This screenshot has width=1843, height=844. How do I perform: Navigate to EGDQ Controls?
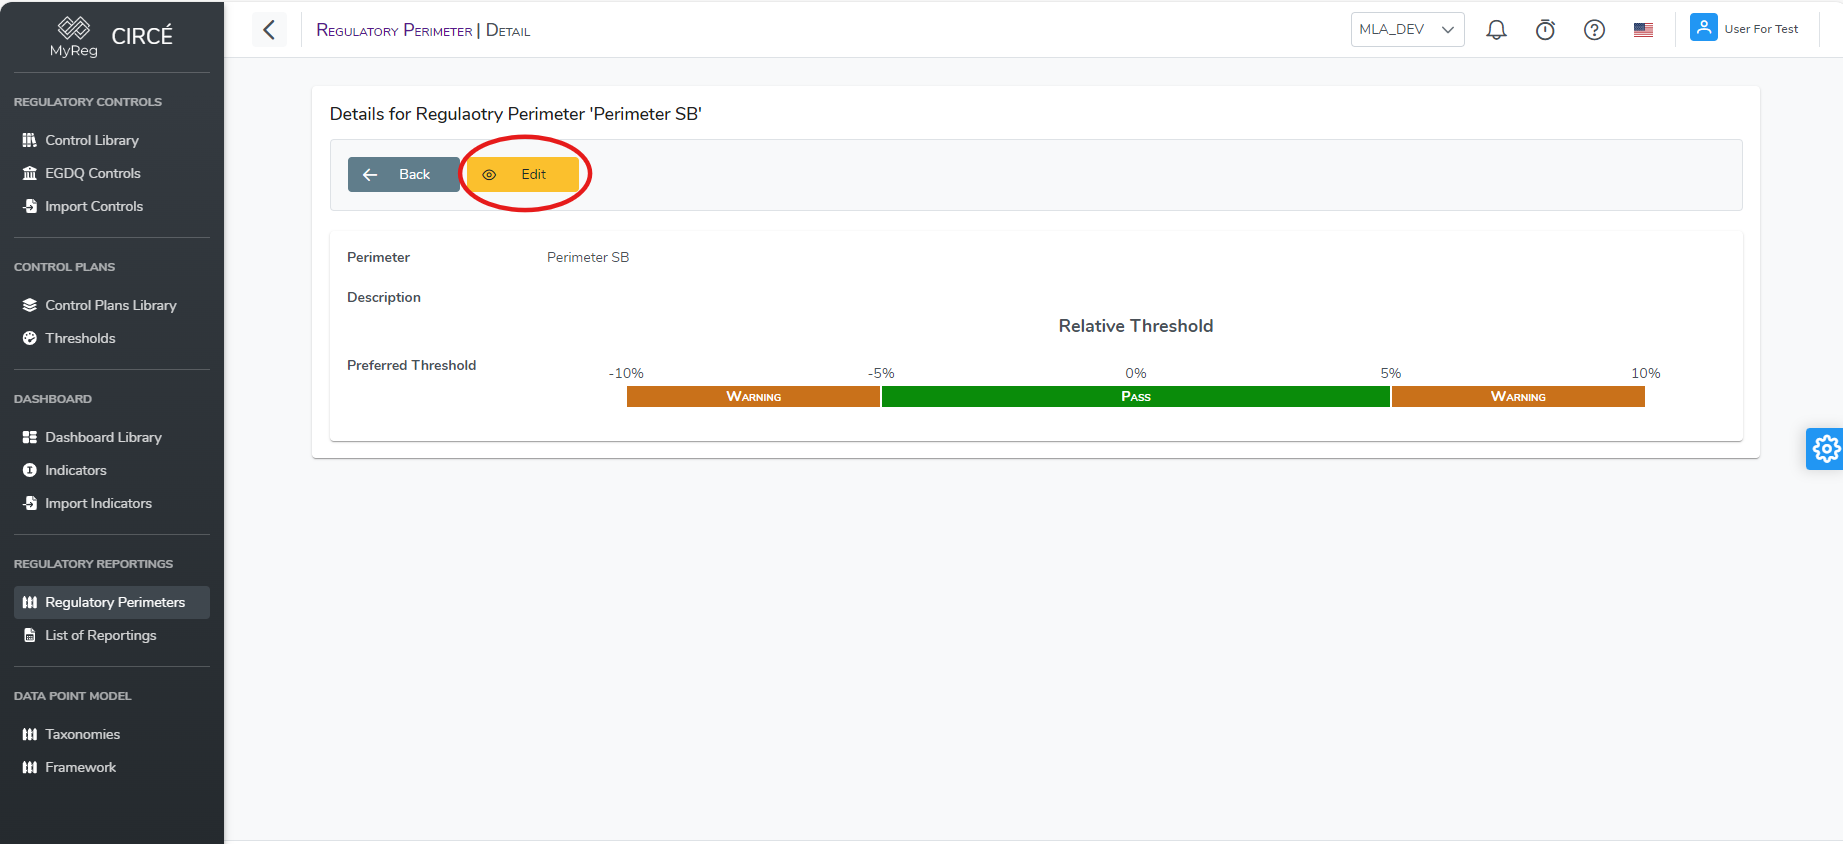[93, 173]
